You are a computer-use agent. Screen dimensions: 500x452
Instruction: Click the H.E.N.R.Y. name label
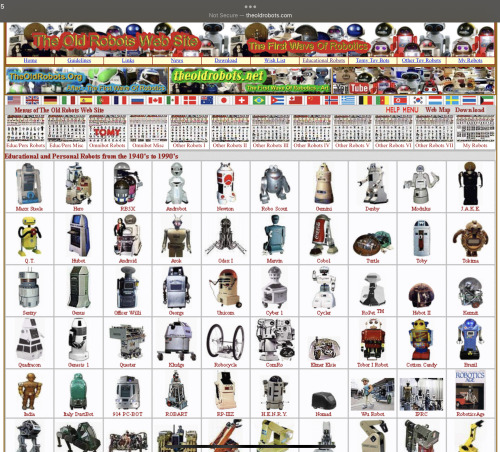click(274, 414)
